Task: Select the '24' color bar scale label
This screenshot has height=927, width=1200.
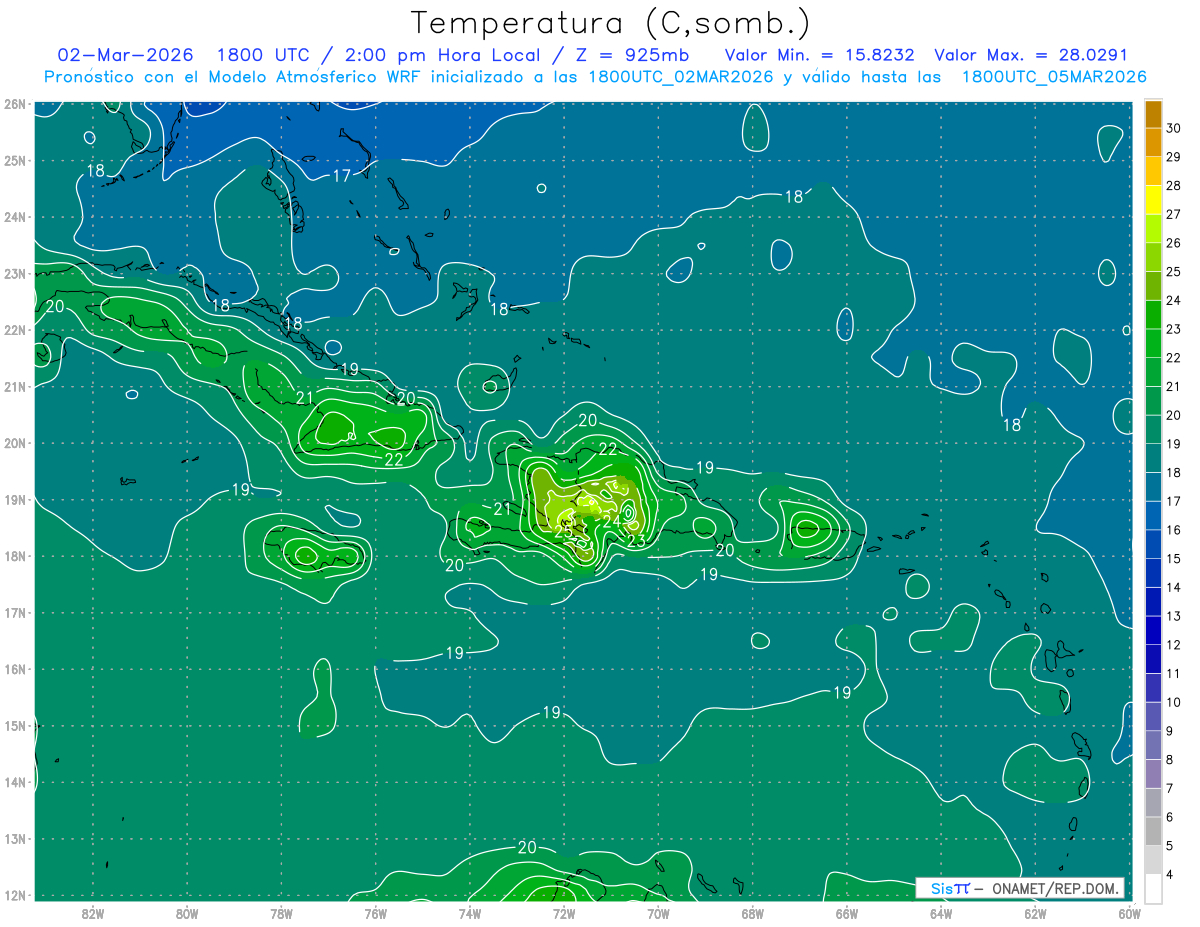Action: pyautogui.click(x=1174, y=300)
